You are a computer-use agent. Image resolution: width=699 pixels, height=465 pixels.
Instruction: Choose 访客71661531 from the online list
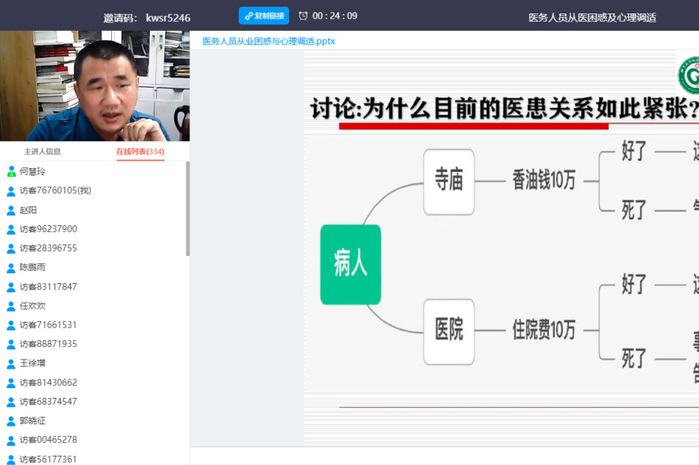tap(48, 325)
